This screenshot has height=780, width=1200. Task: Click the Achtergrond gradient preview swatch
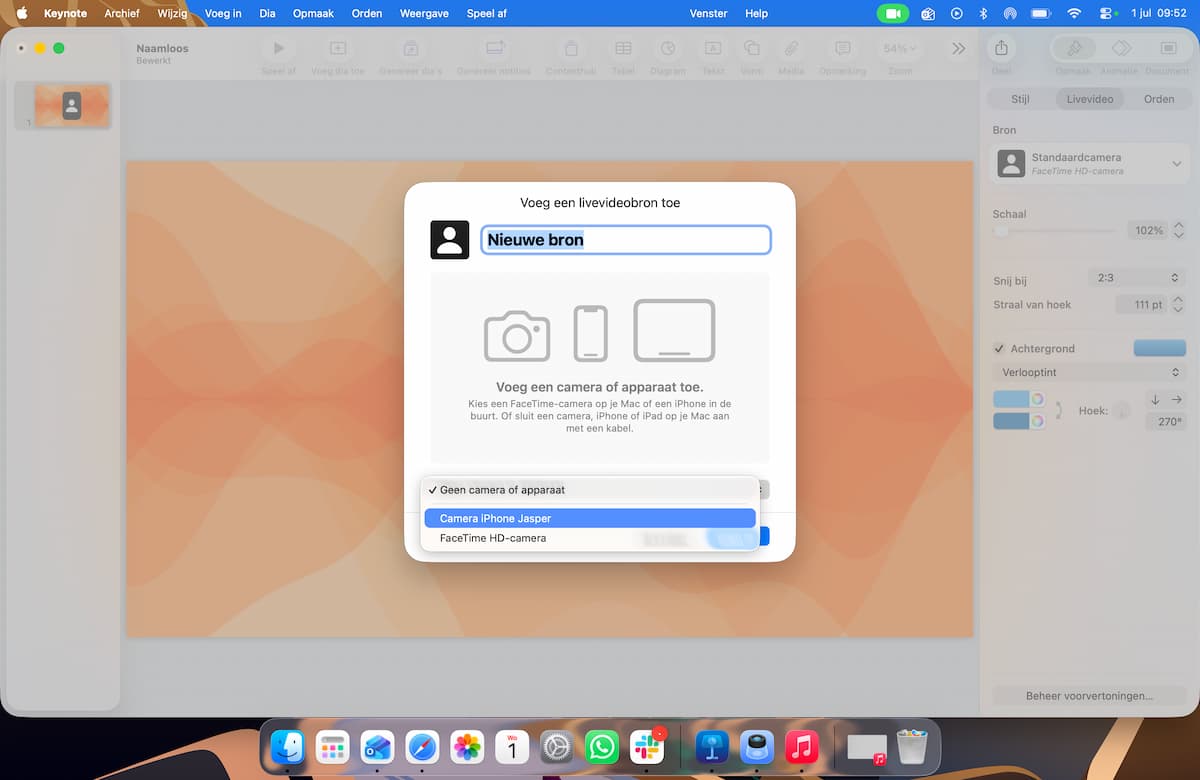(x=1159, y=348)
